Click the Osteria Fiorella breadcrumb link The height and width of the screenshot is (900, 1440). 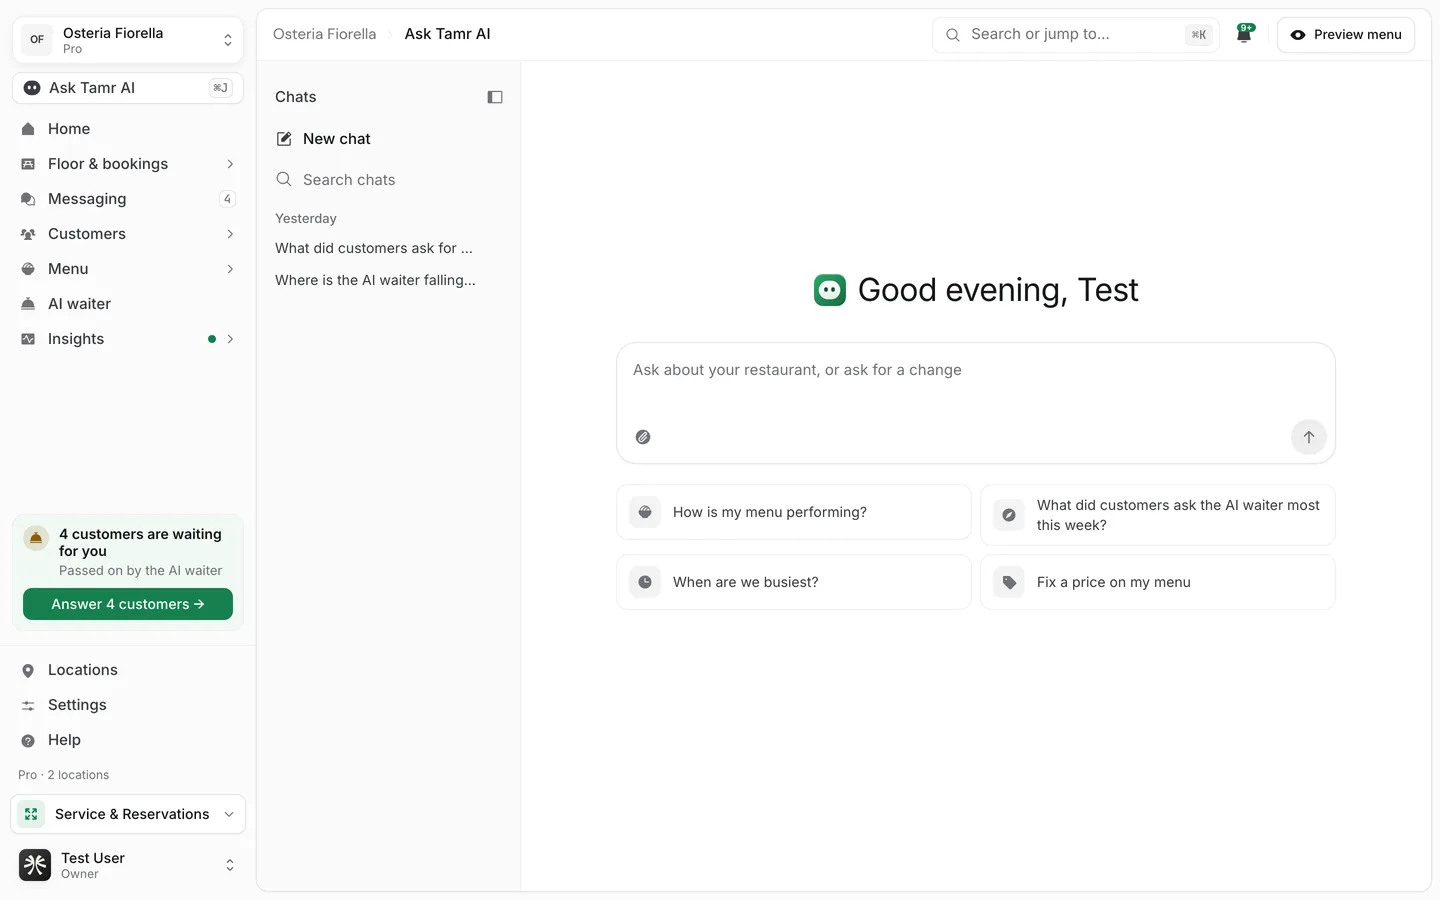[x=325, y=34]
